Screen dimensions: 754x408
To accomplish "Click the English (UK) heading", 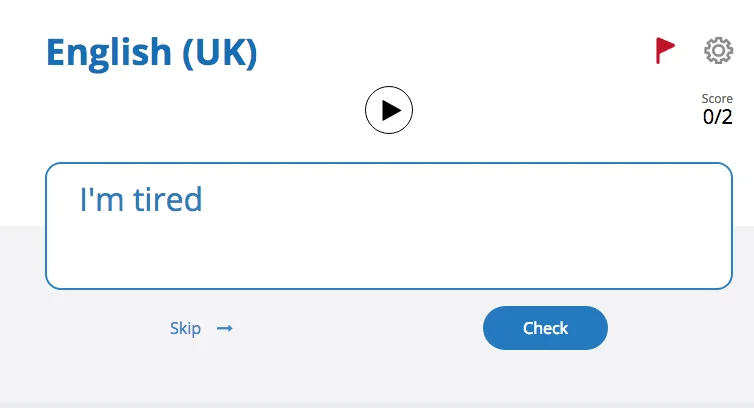I will click(x=152, y=52).
